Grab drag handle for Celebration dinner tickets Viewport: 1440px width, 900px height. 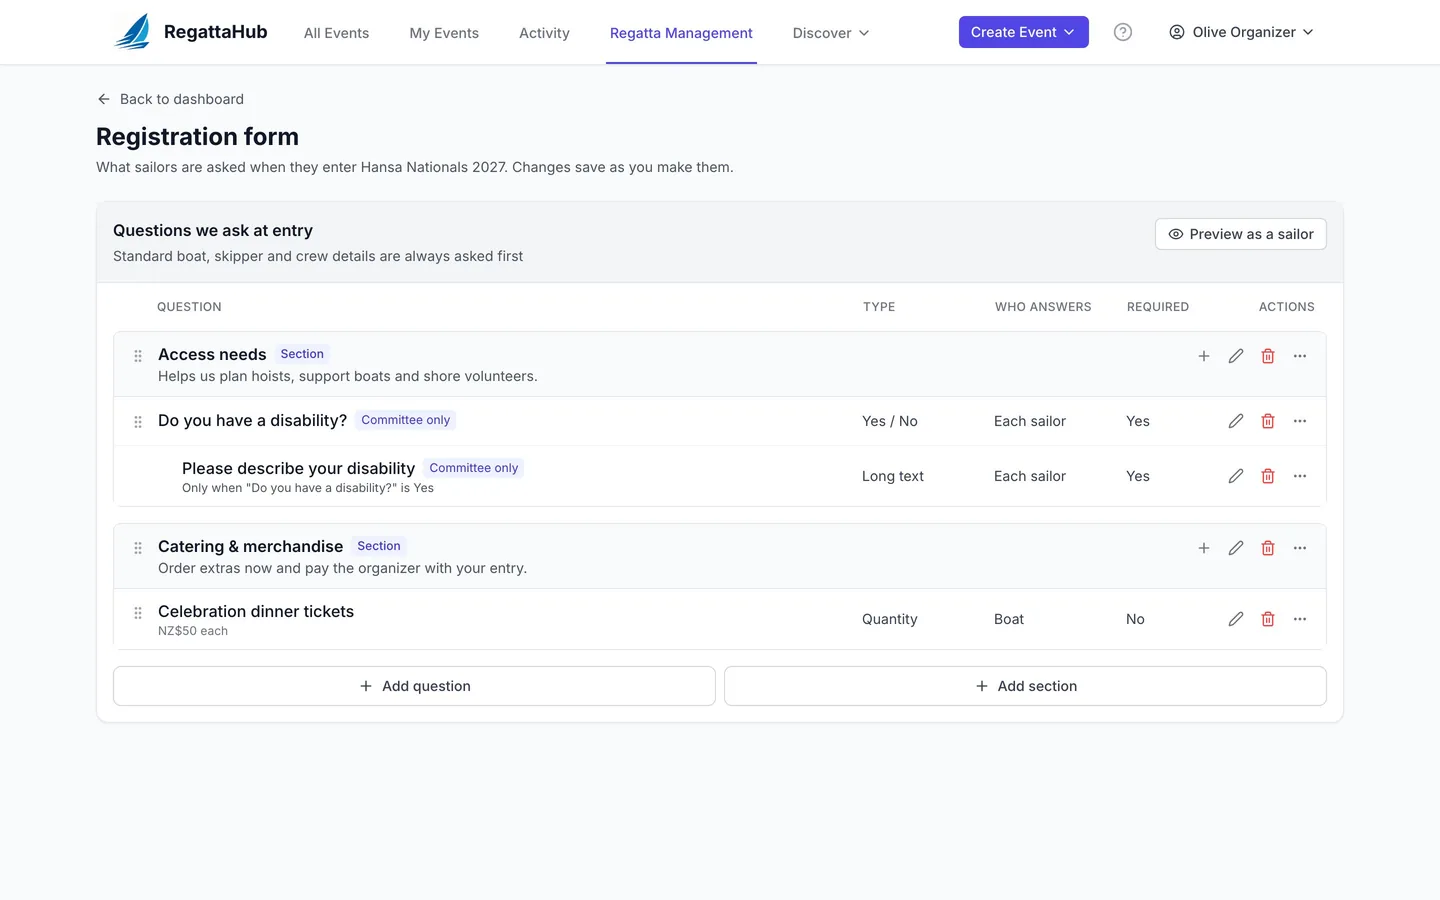(x=138, y=613)
